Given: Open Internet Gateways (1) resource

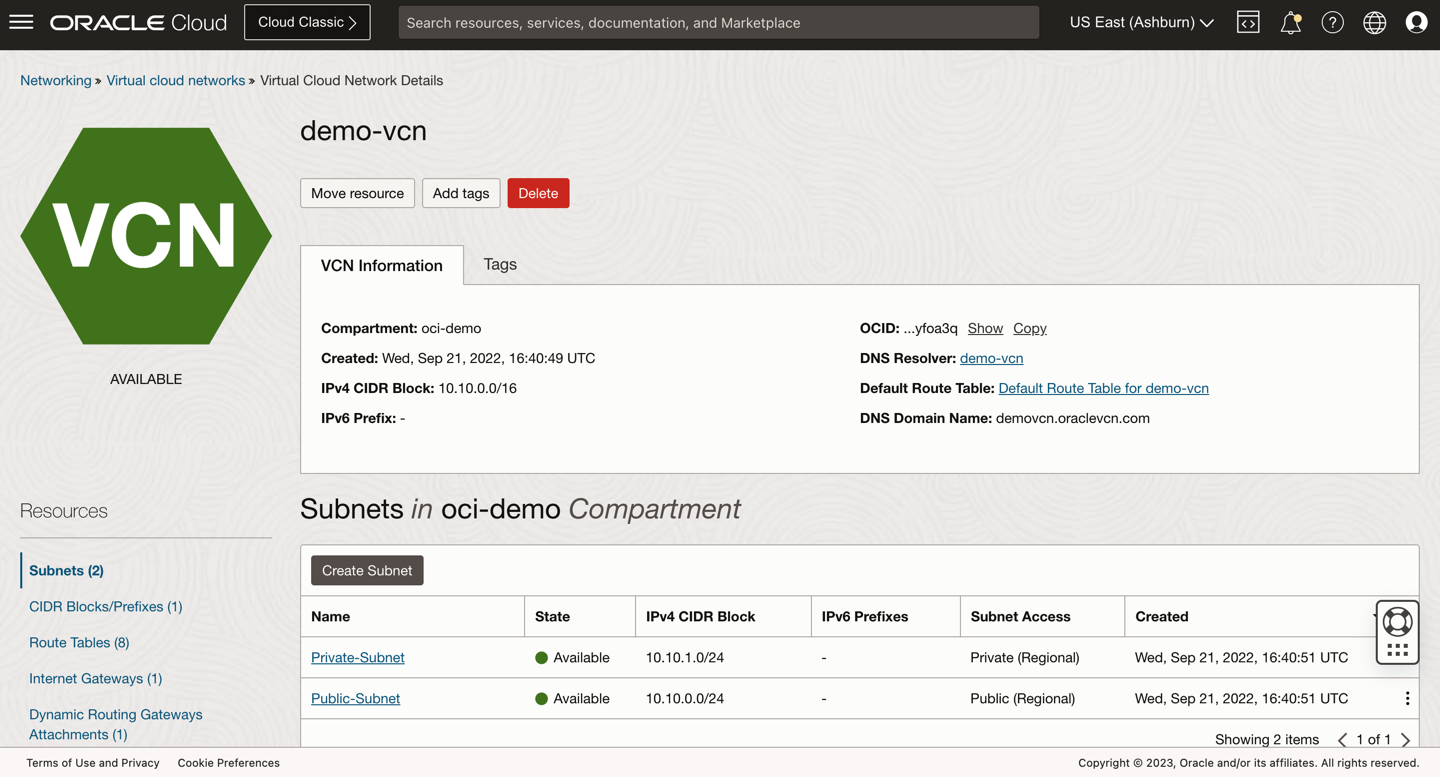Looking at the screenshot, I should tap(96, 679).
